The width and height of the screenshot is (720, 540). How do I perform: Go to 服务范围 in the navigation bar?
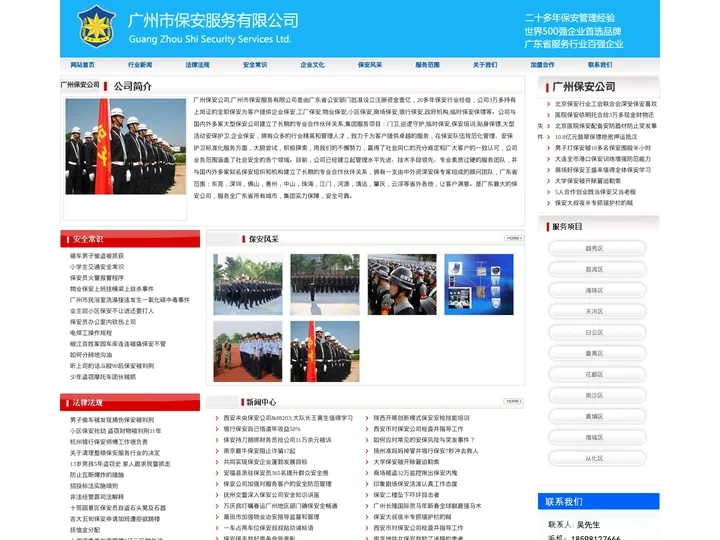428,65
